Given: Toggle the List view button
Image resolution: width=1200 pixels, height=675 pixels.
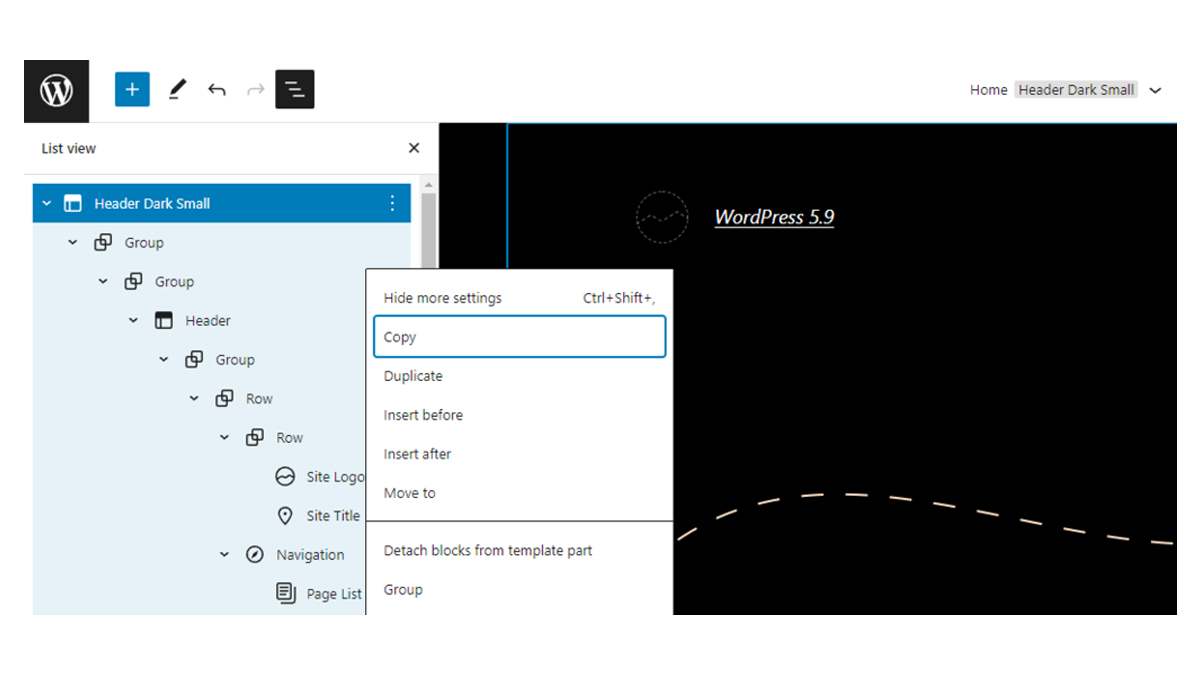Looking at the screenshot, I should (x=295, y=90).
